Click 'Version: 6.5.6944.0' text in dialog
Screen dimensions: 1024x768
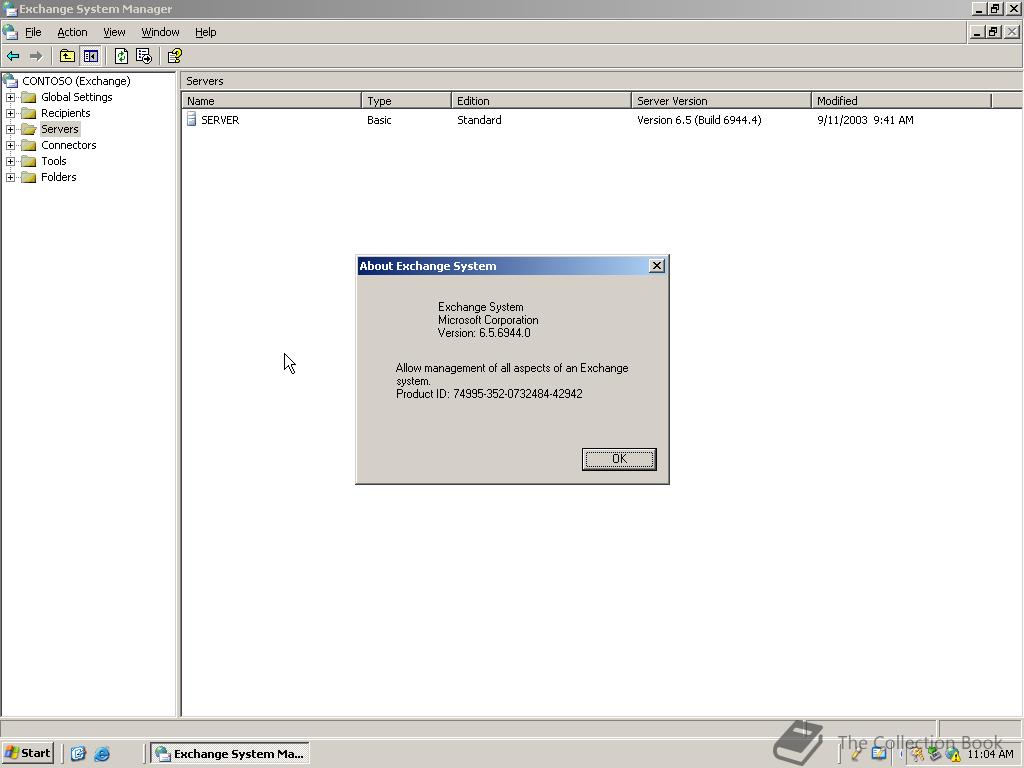[x=484, y=333]
